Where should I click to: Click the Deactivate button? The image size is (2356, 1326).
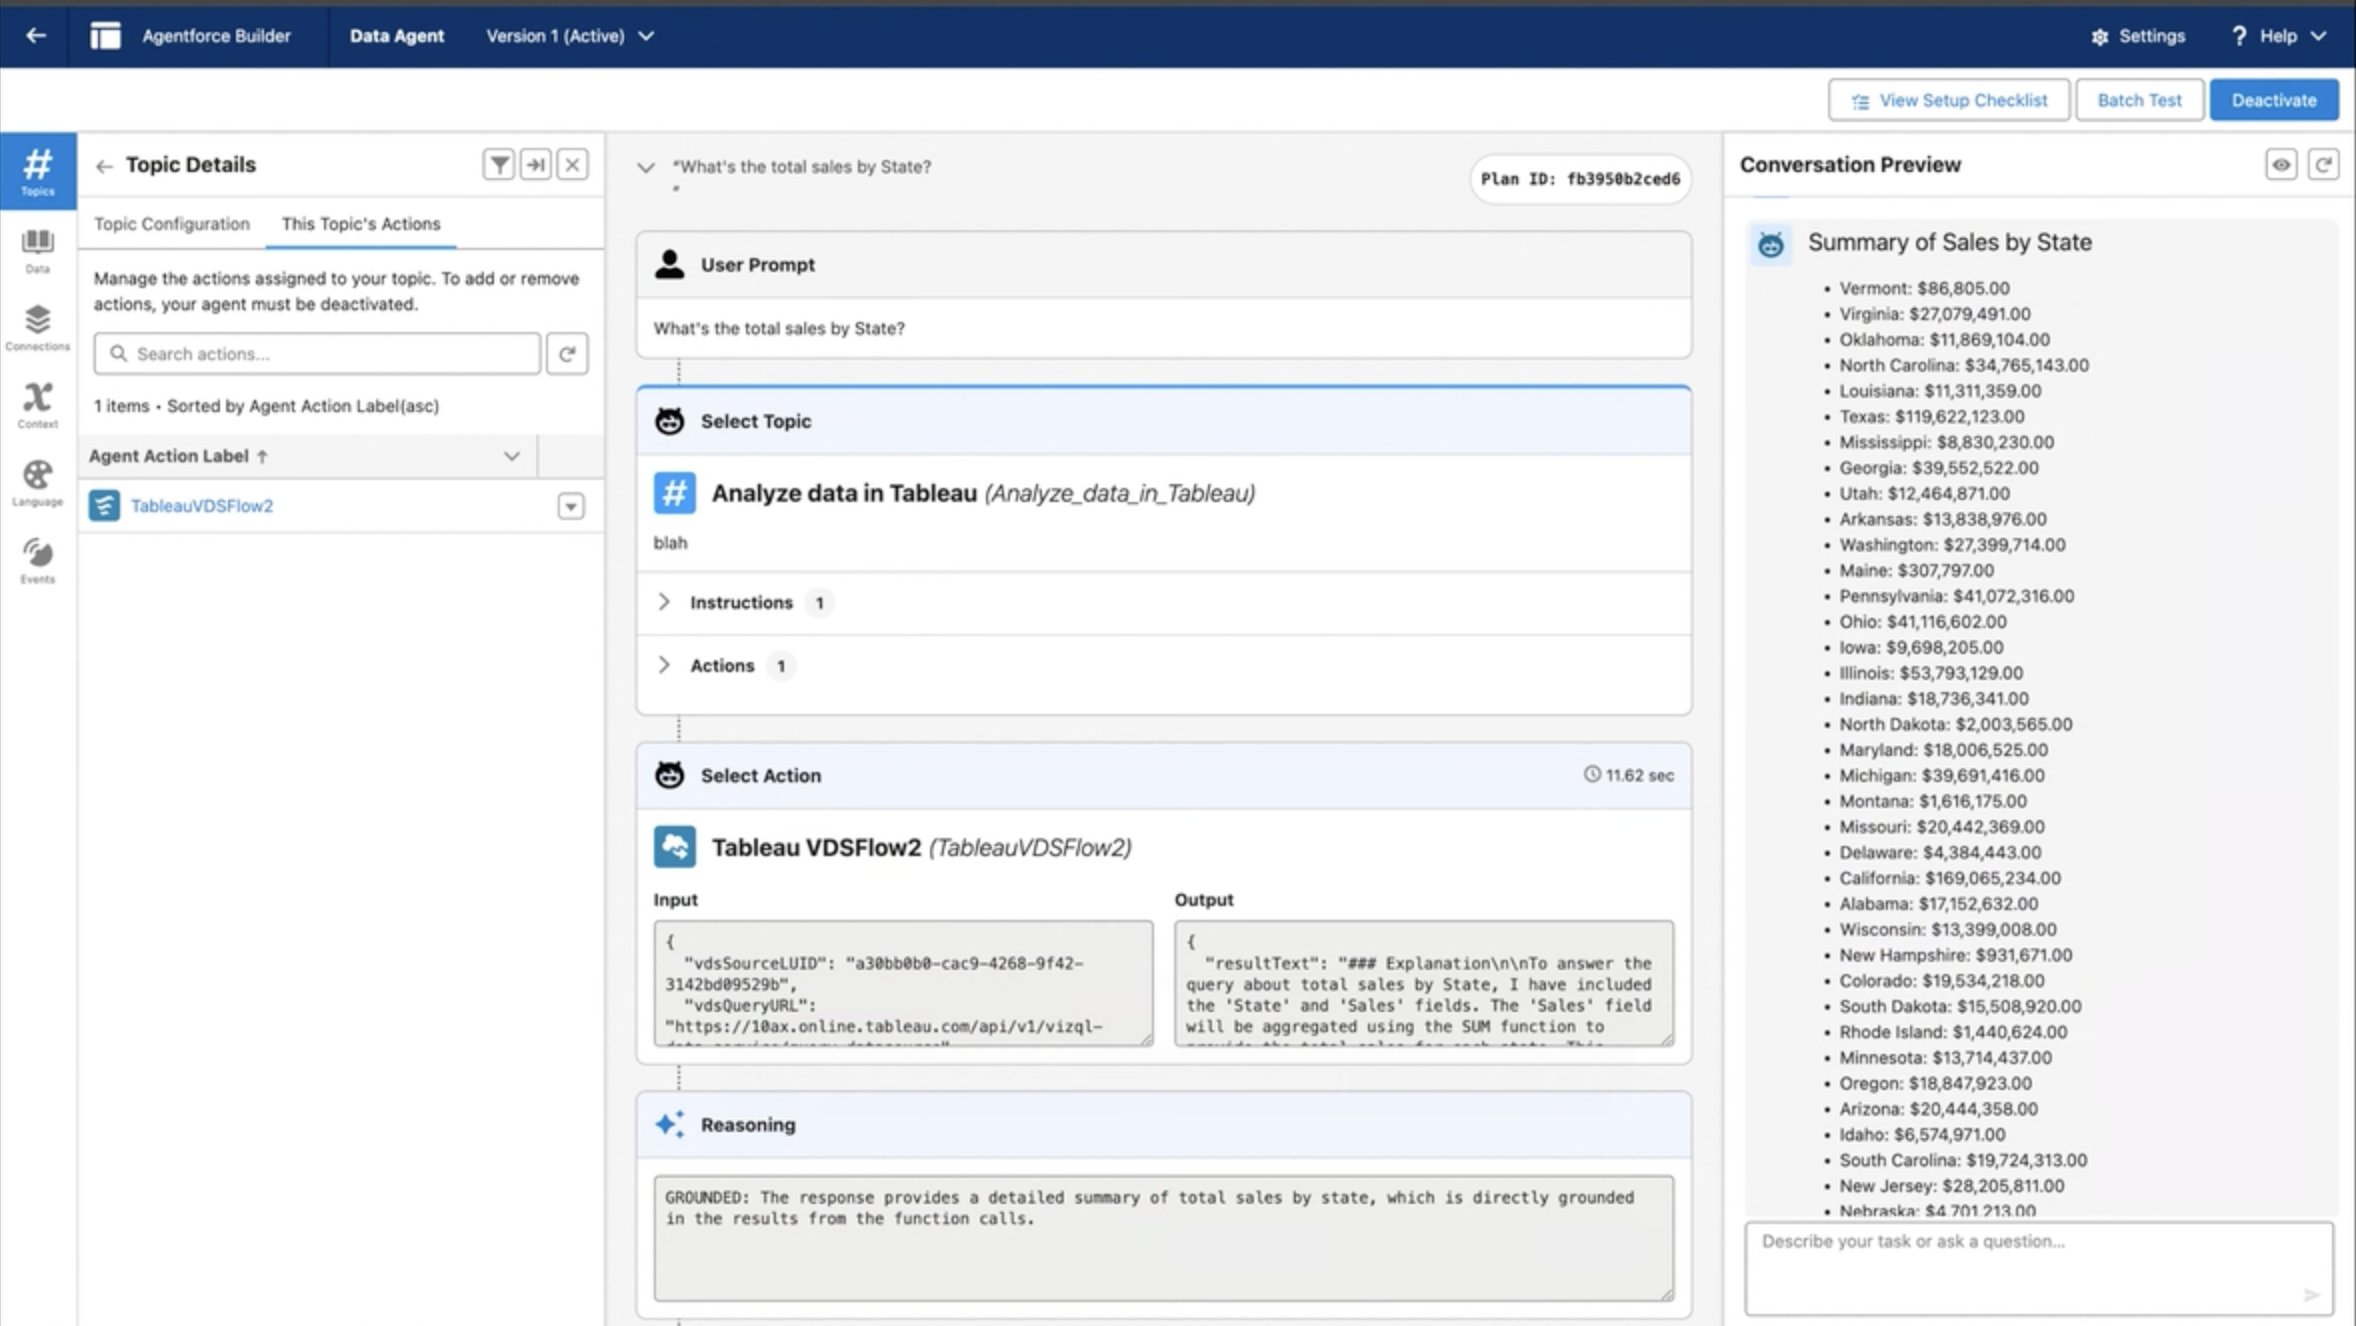coord(2273,100)
